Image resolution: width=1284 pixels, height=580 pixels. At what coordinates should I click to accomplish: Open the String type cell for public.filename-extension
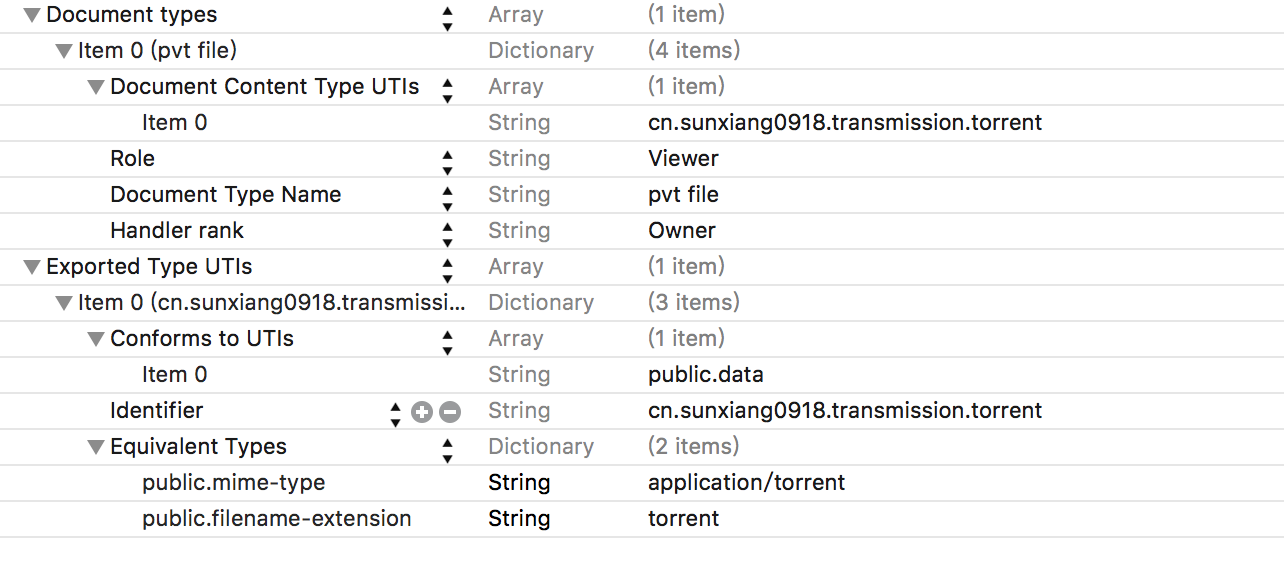[x=519, y=519]
